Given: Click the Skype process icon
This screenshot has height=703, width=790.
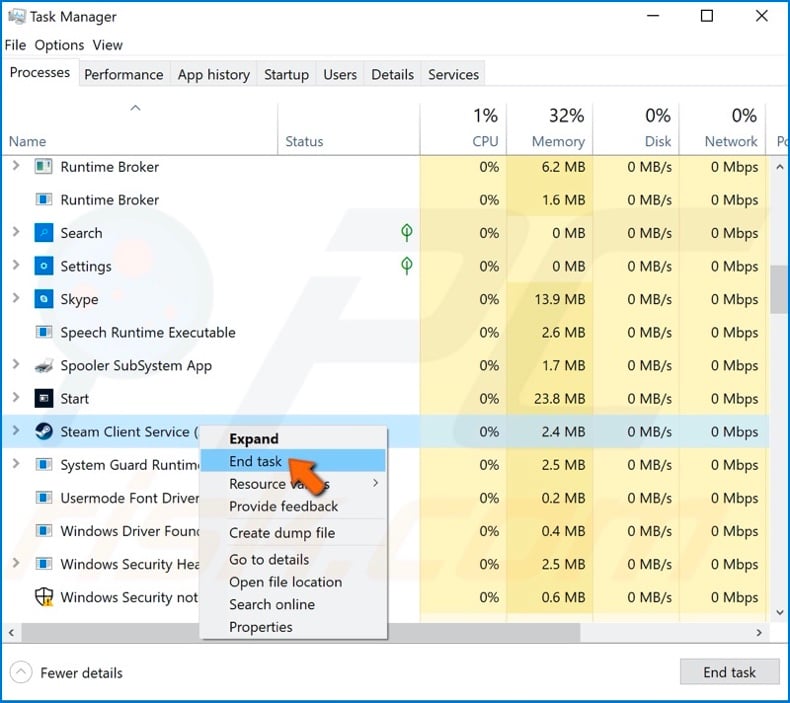Looking at the screenshot, I should 44,299.
